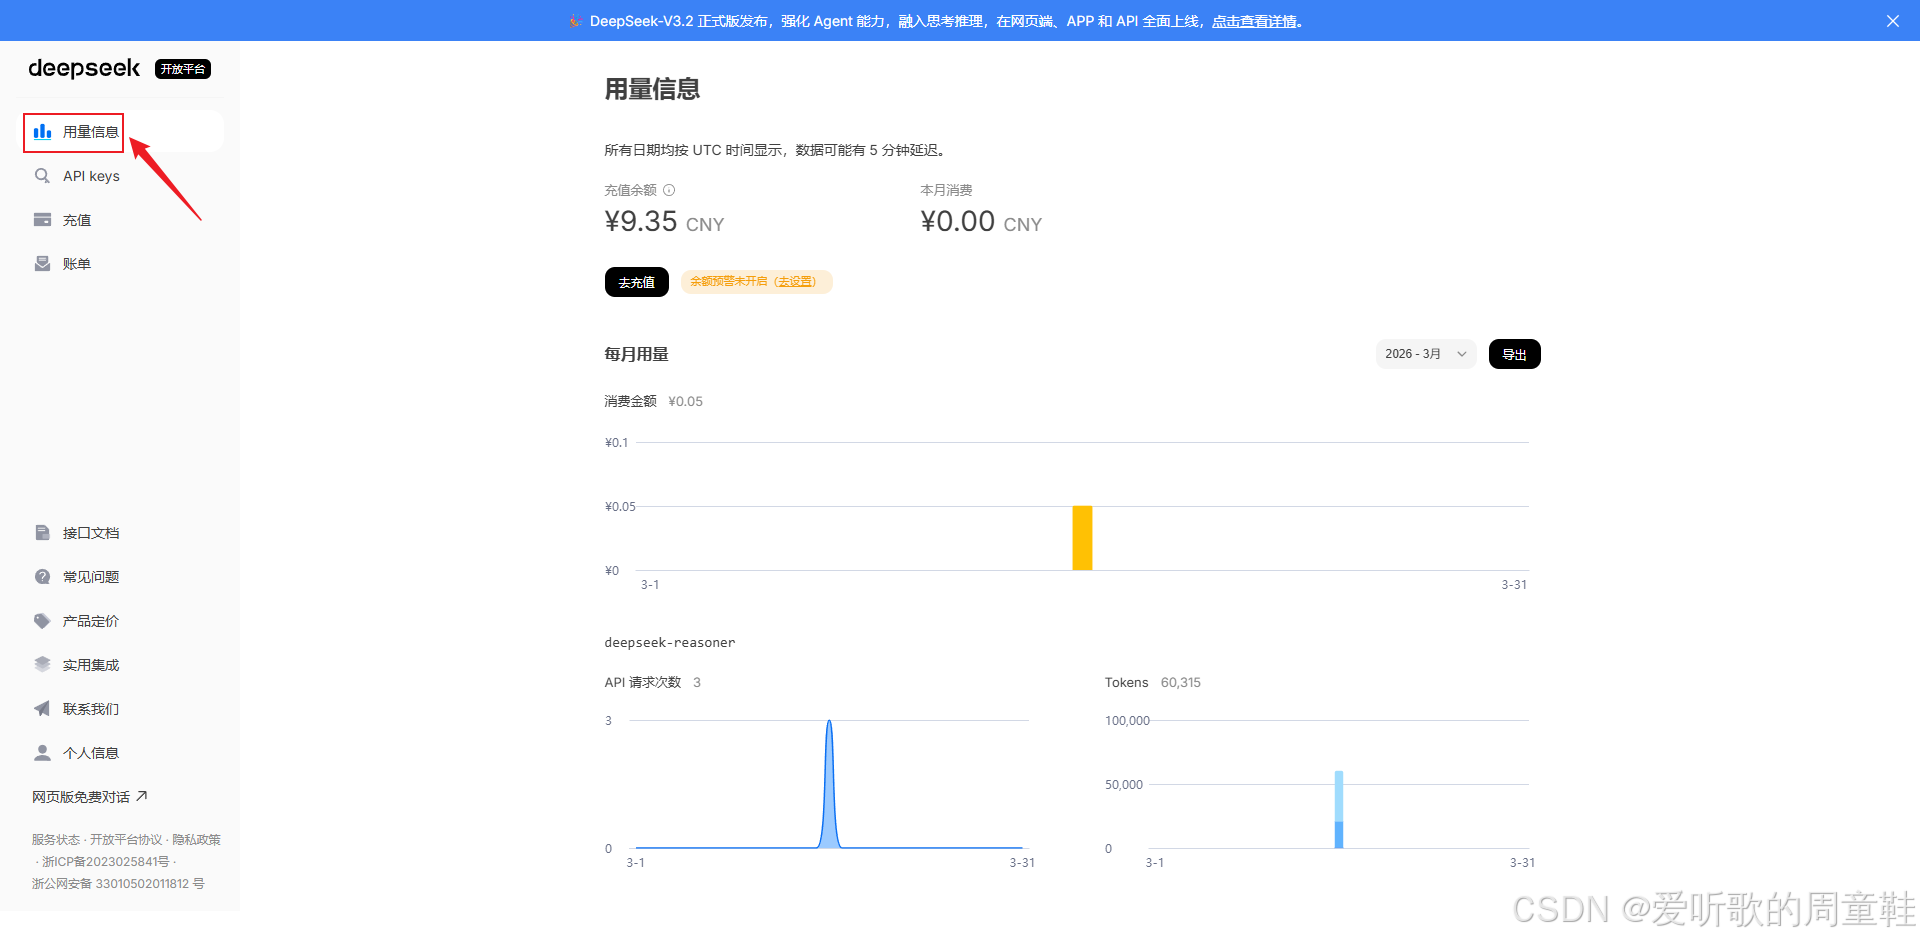Open the 账单 billing page
The image size is (1920, 941).
(122, 264)
